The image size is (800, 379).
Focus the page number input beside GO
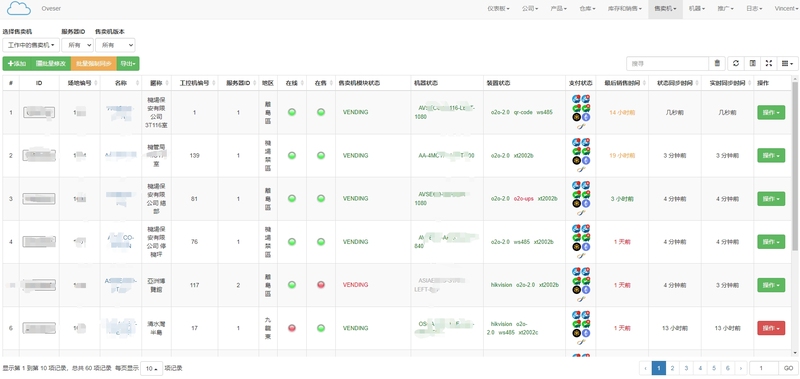(764, 368)
